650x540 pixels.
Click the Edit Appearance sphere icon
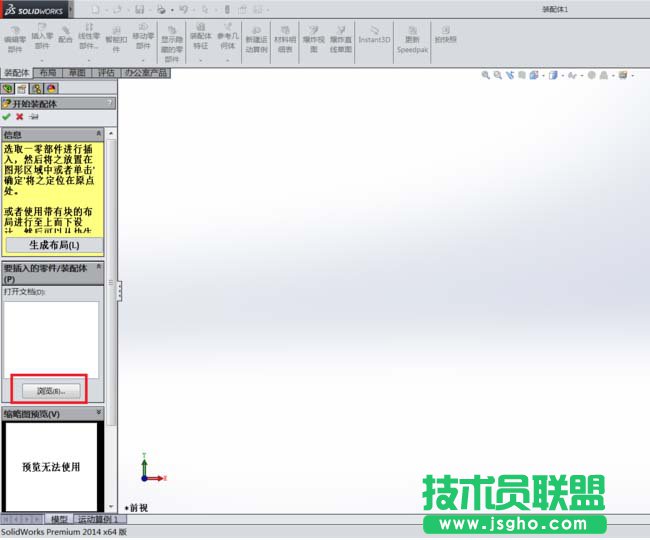coord(592,75)
